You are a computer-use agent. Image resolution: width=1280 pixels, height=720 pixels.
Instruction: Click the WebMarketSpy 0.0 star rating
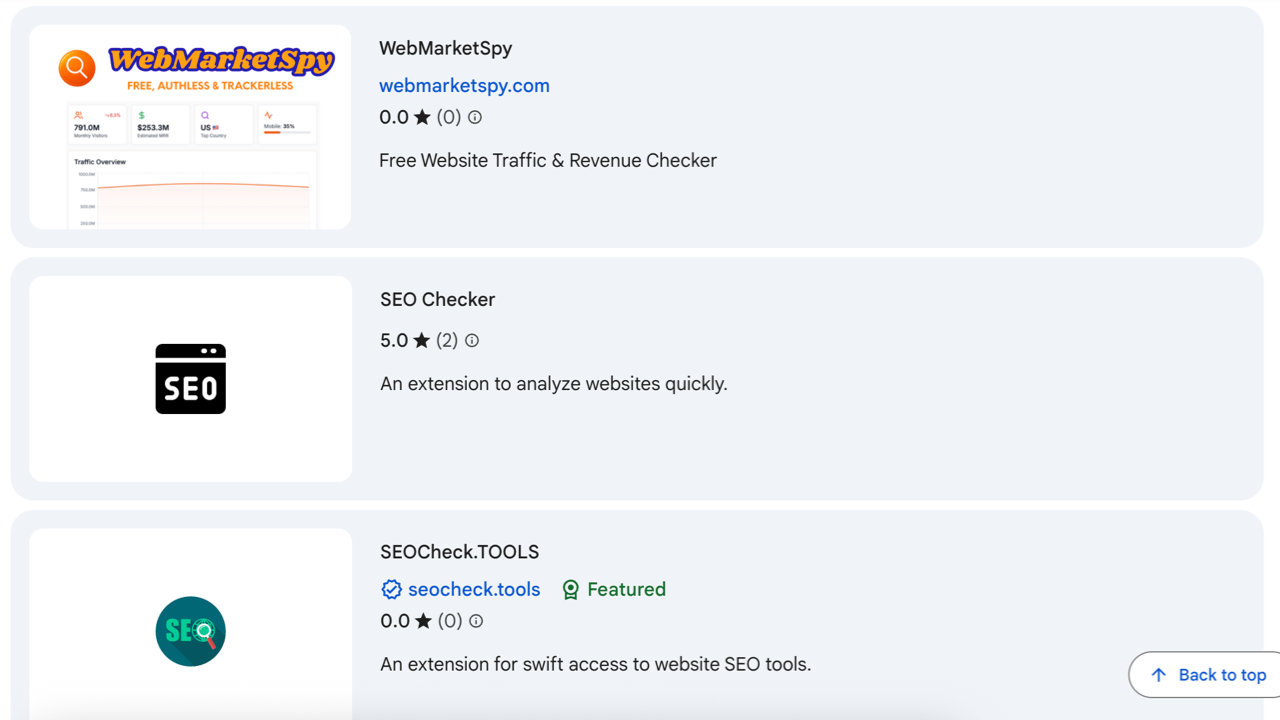(406, 117)
